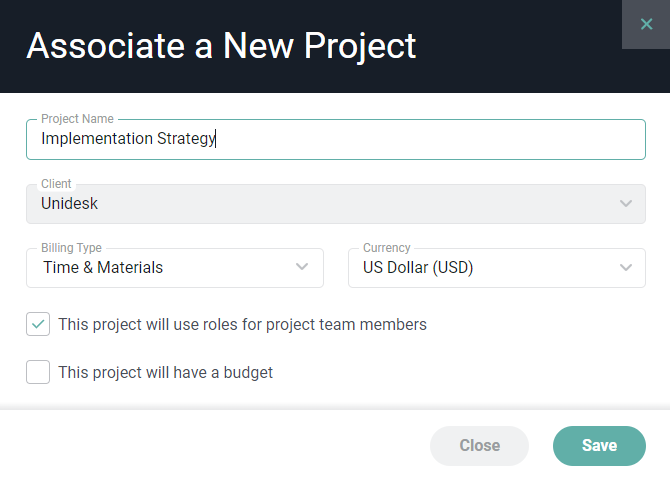Click the Project Name floating label
This screenshot has width=670, height=478.
point(77,119)
